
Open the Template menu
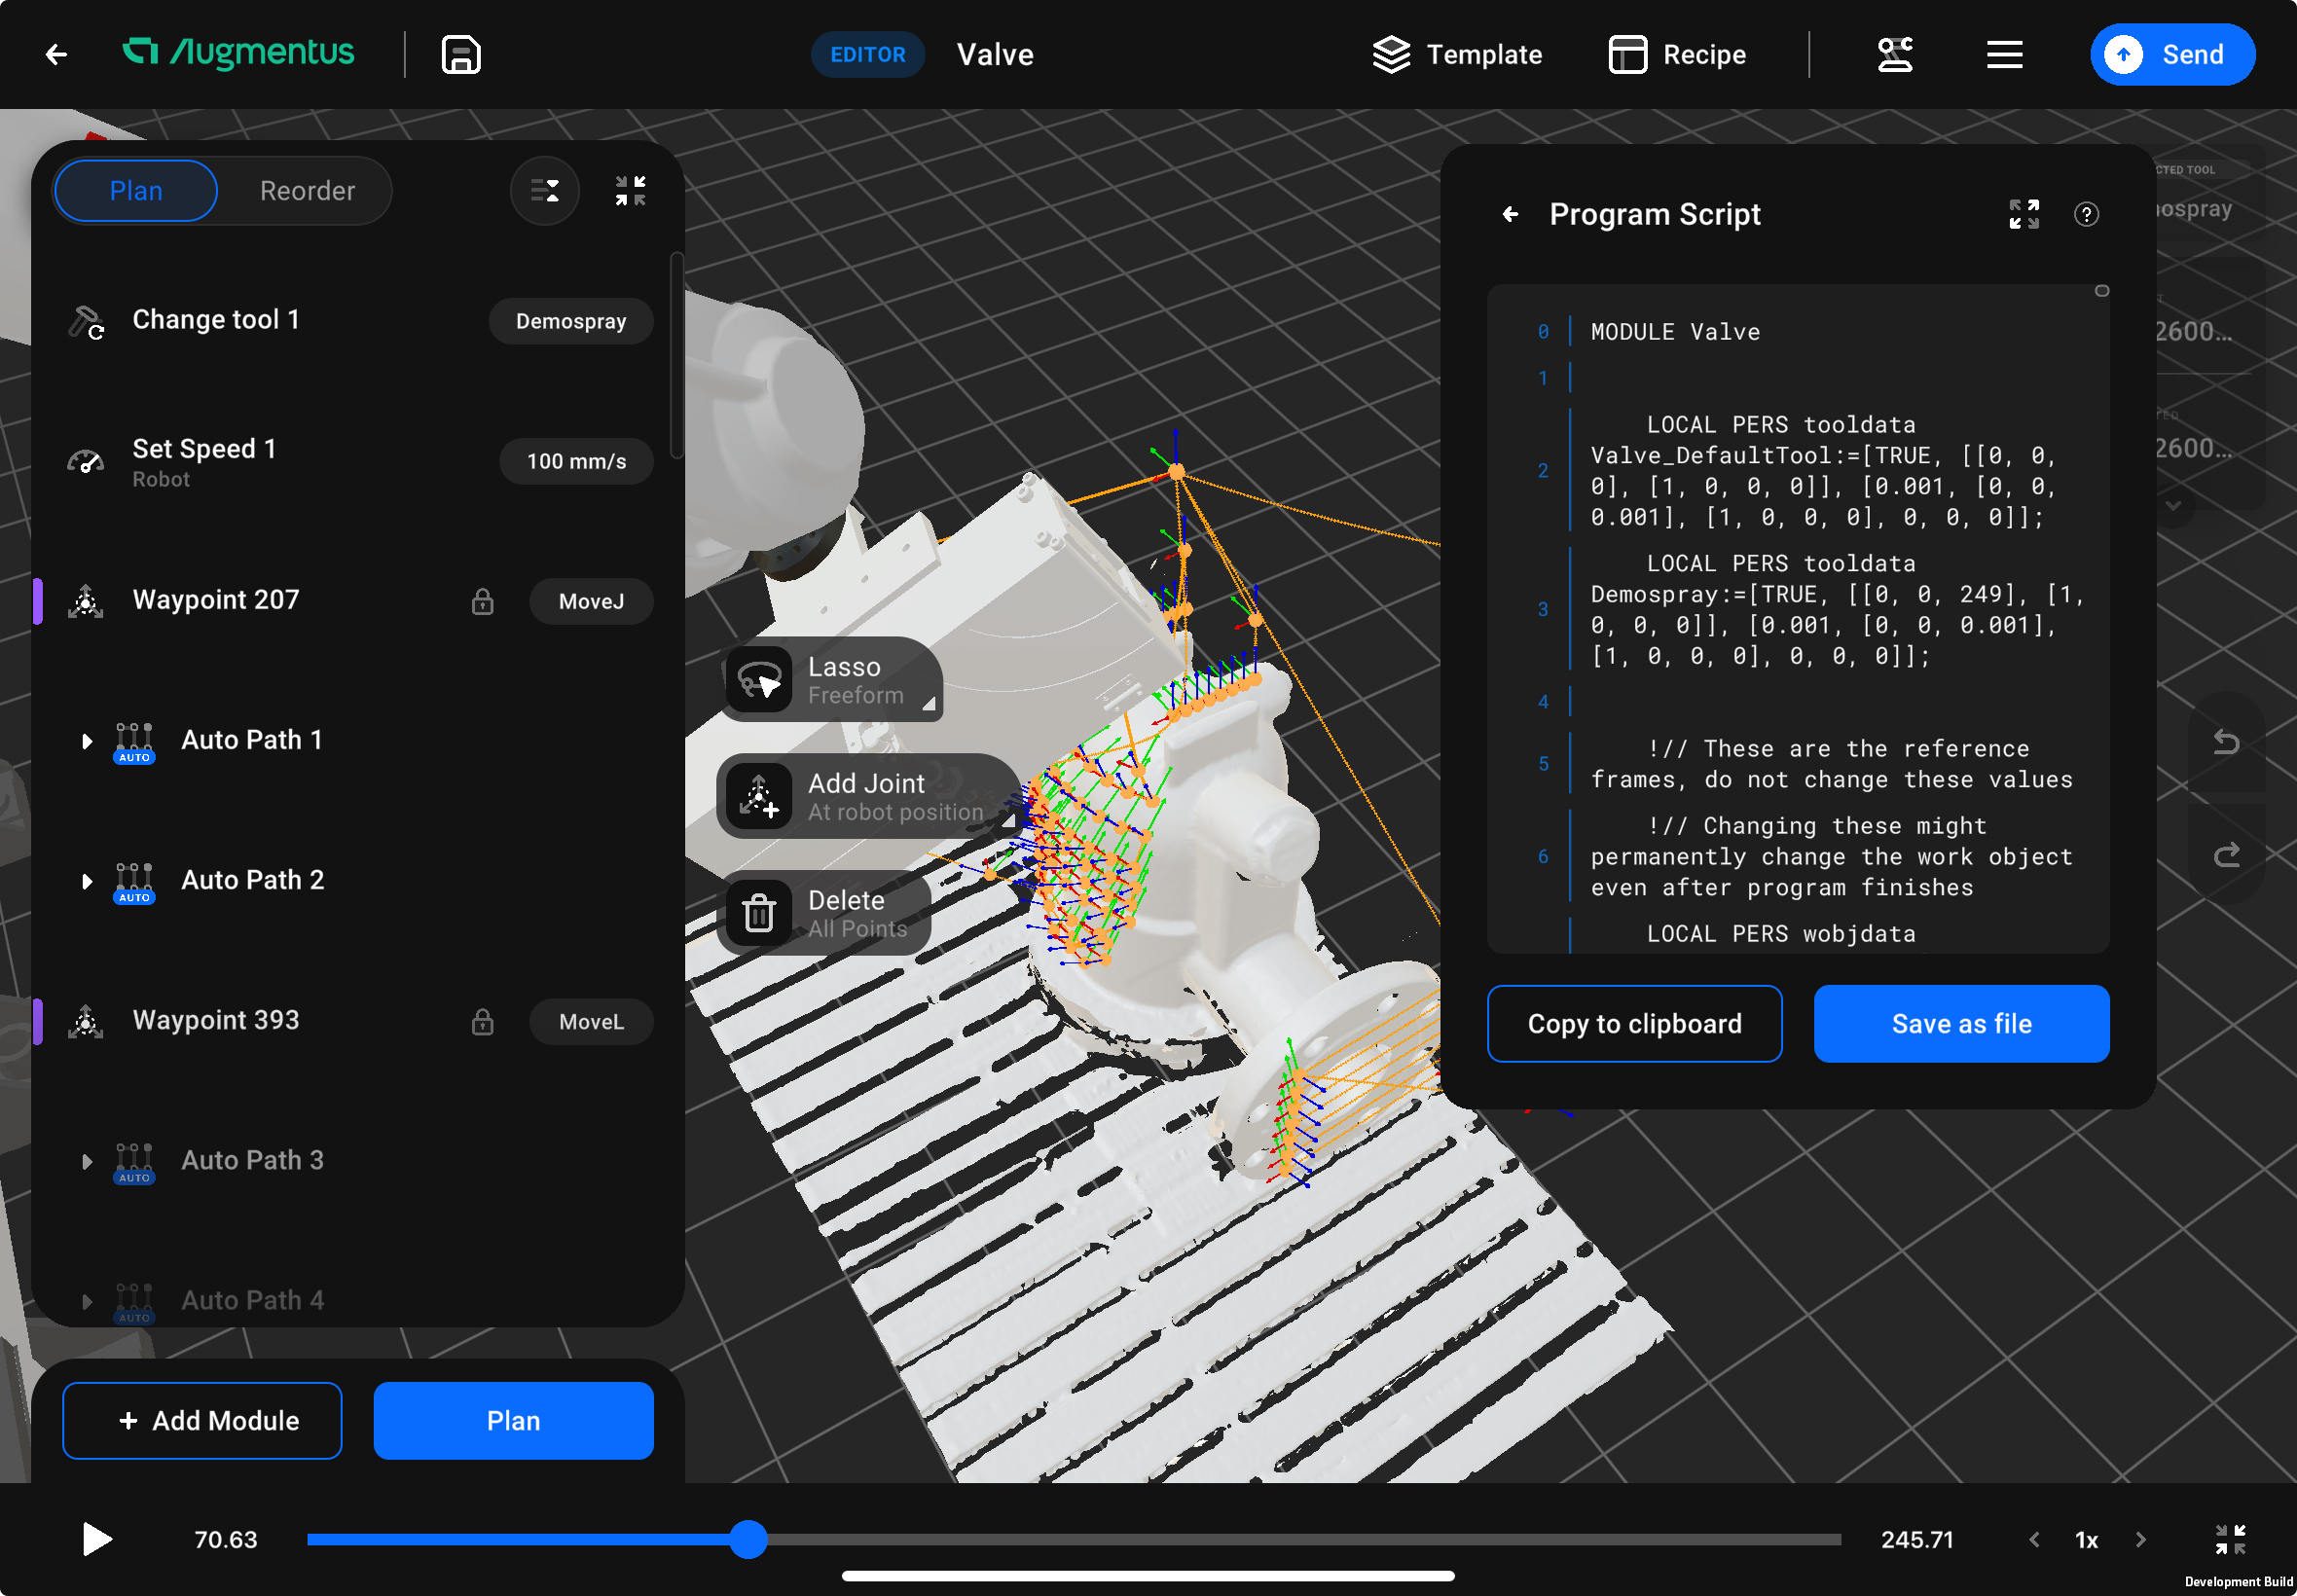coord(1457,55)
